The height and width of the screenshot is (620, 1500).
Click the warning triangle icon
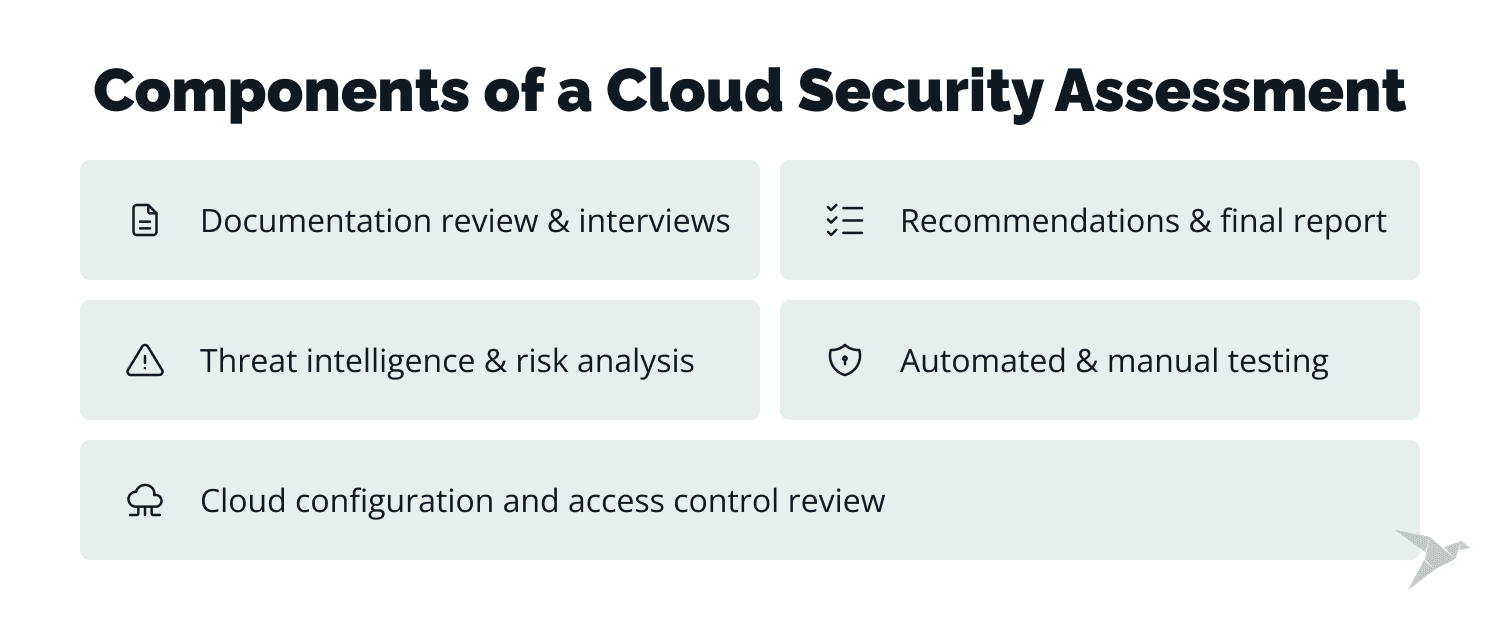pyautogui.click(x=145, y=360)
